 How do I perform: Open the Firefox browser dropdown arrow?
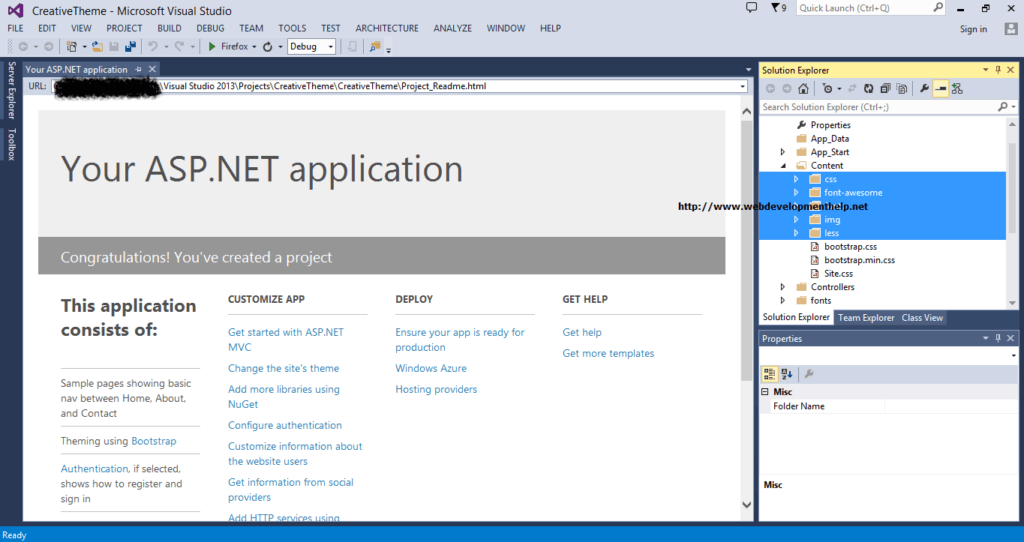point(255,47)
